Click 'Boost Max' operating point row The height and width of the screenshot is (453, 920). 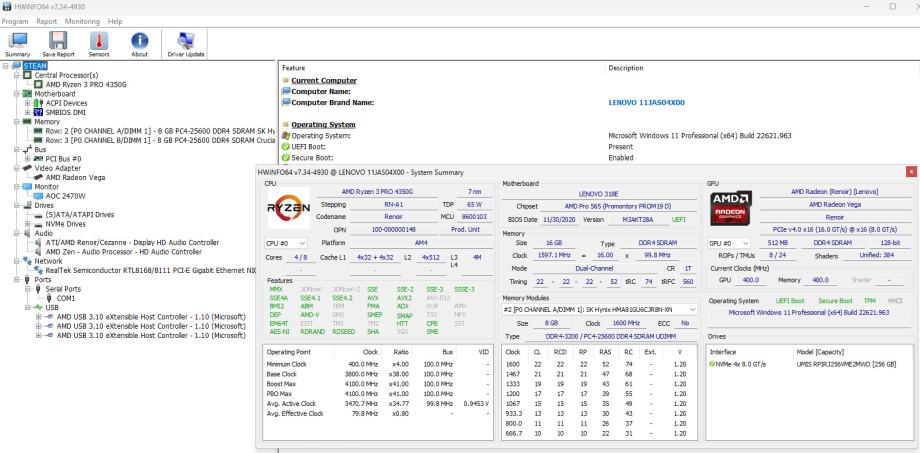(378, 384)
